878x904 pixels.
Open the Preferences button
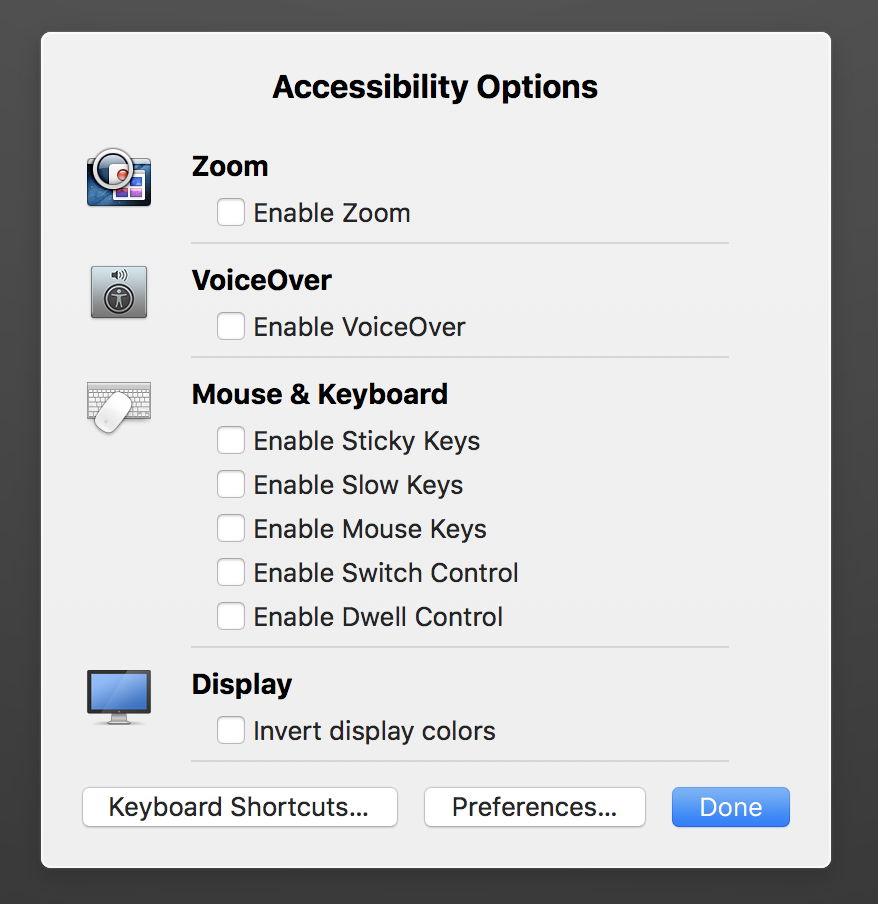pyautogui.click(x=534, y=807)
